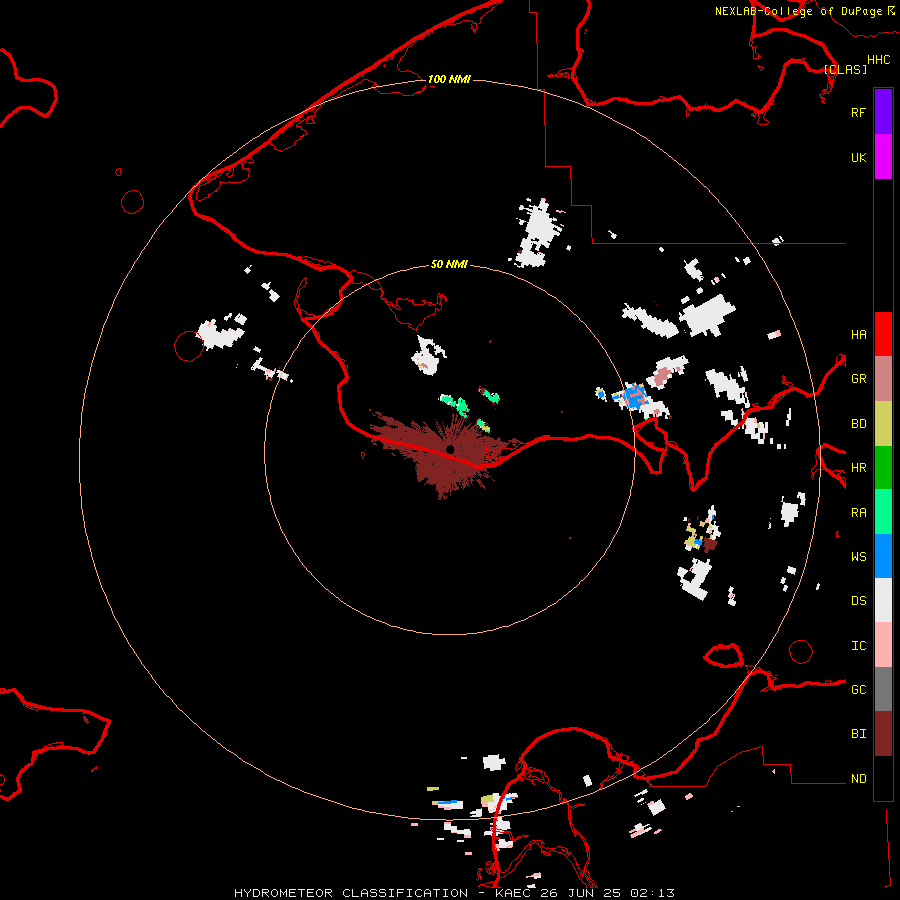Viewport: 900px width, 900px height.
Task: Click the RF legend label
Action: (858, 112)
